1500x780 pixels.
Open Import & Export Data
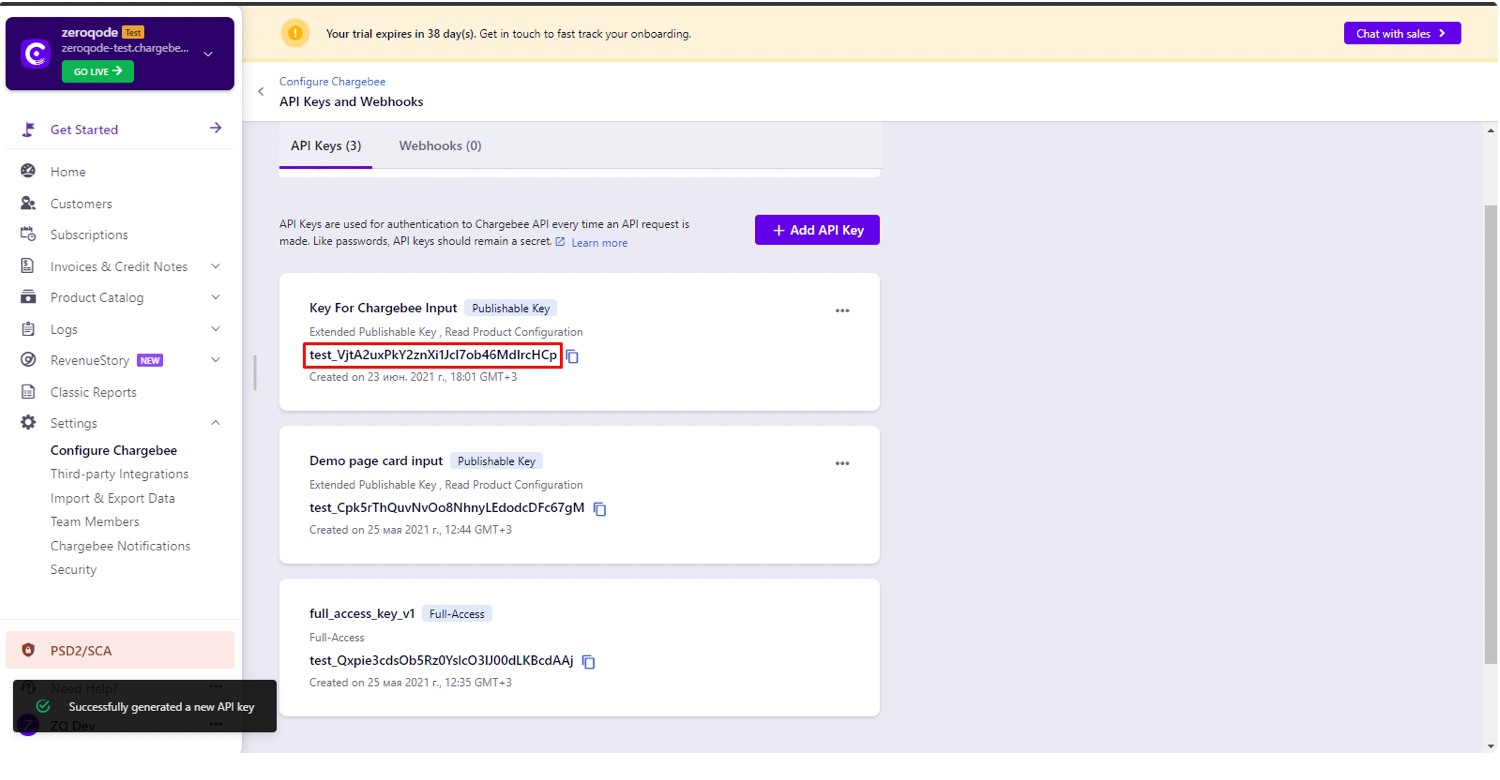[113, 498]
